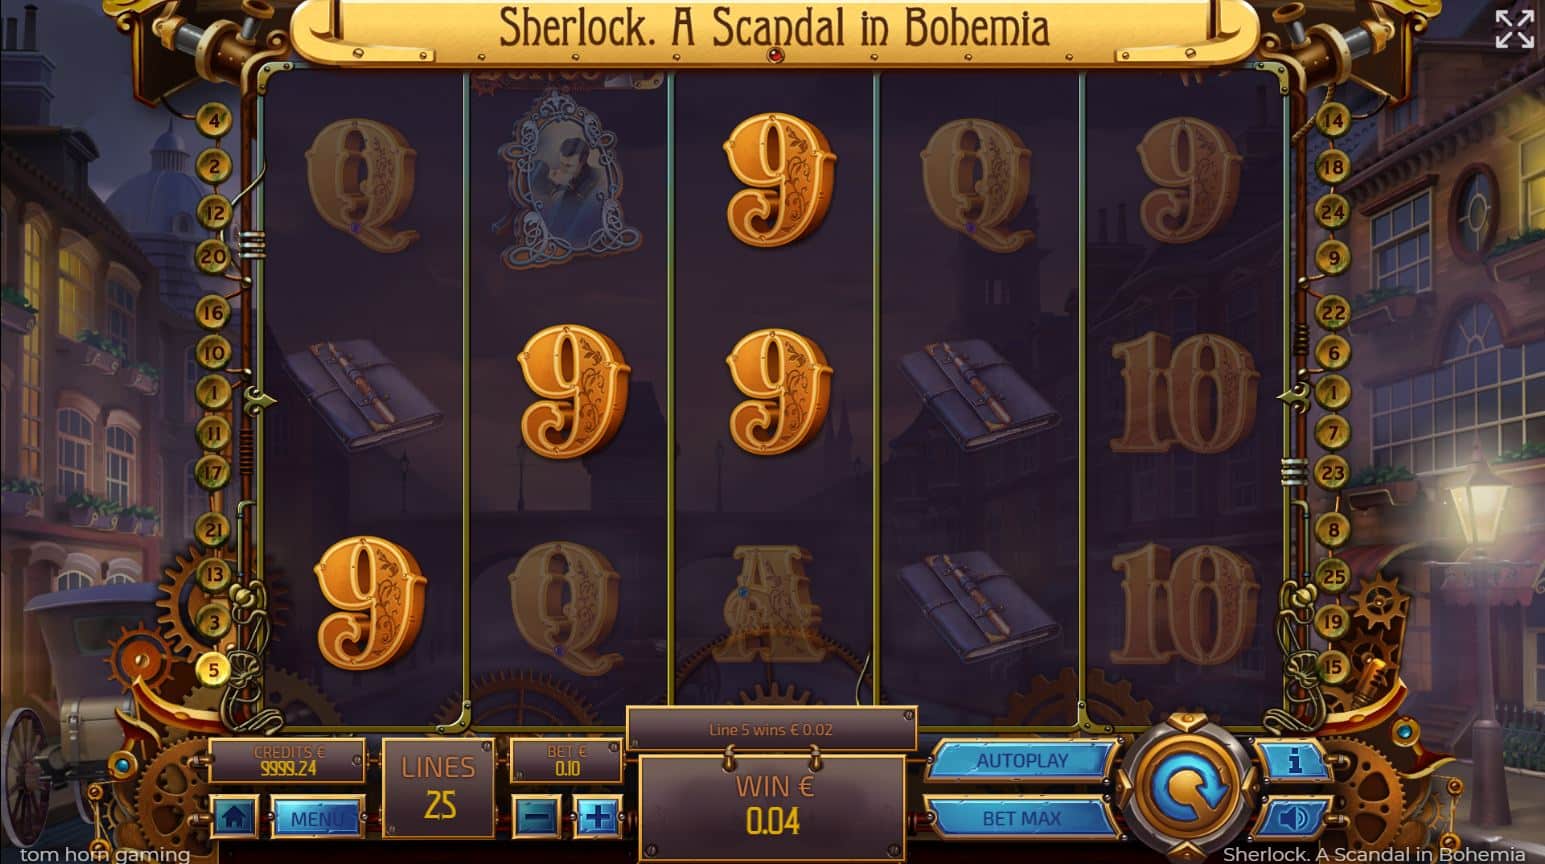The height and width of the screenshot is (864, 1545).
Task: Open the MENU button
Action: coord(317,818)
